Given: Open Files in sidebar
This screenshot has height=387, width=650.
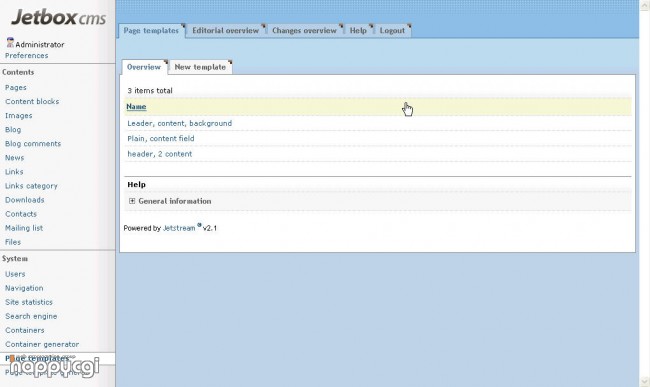Looking at the screenshot, I should point(13,242).
